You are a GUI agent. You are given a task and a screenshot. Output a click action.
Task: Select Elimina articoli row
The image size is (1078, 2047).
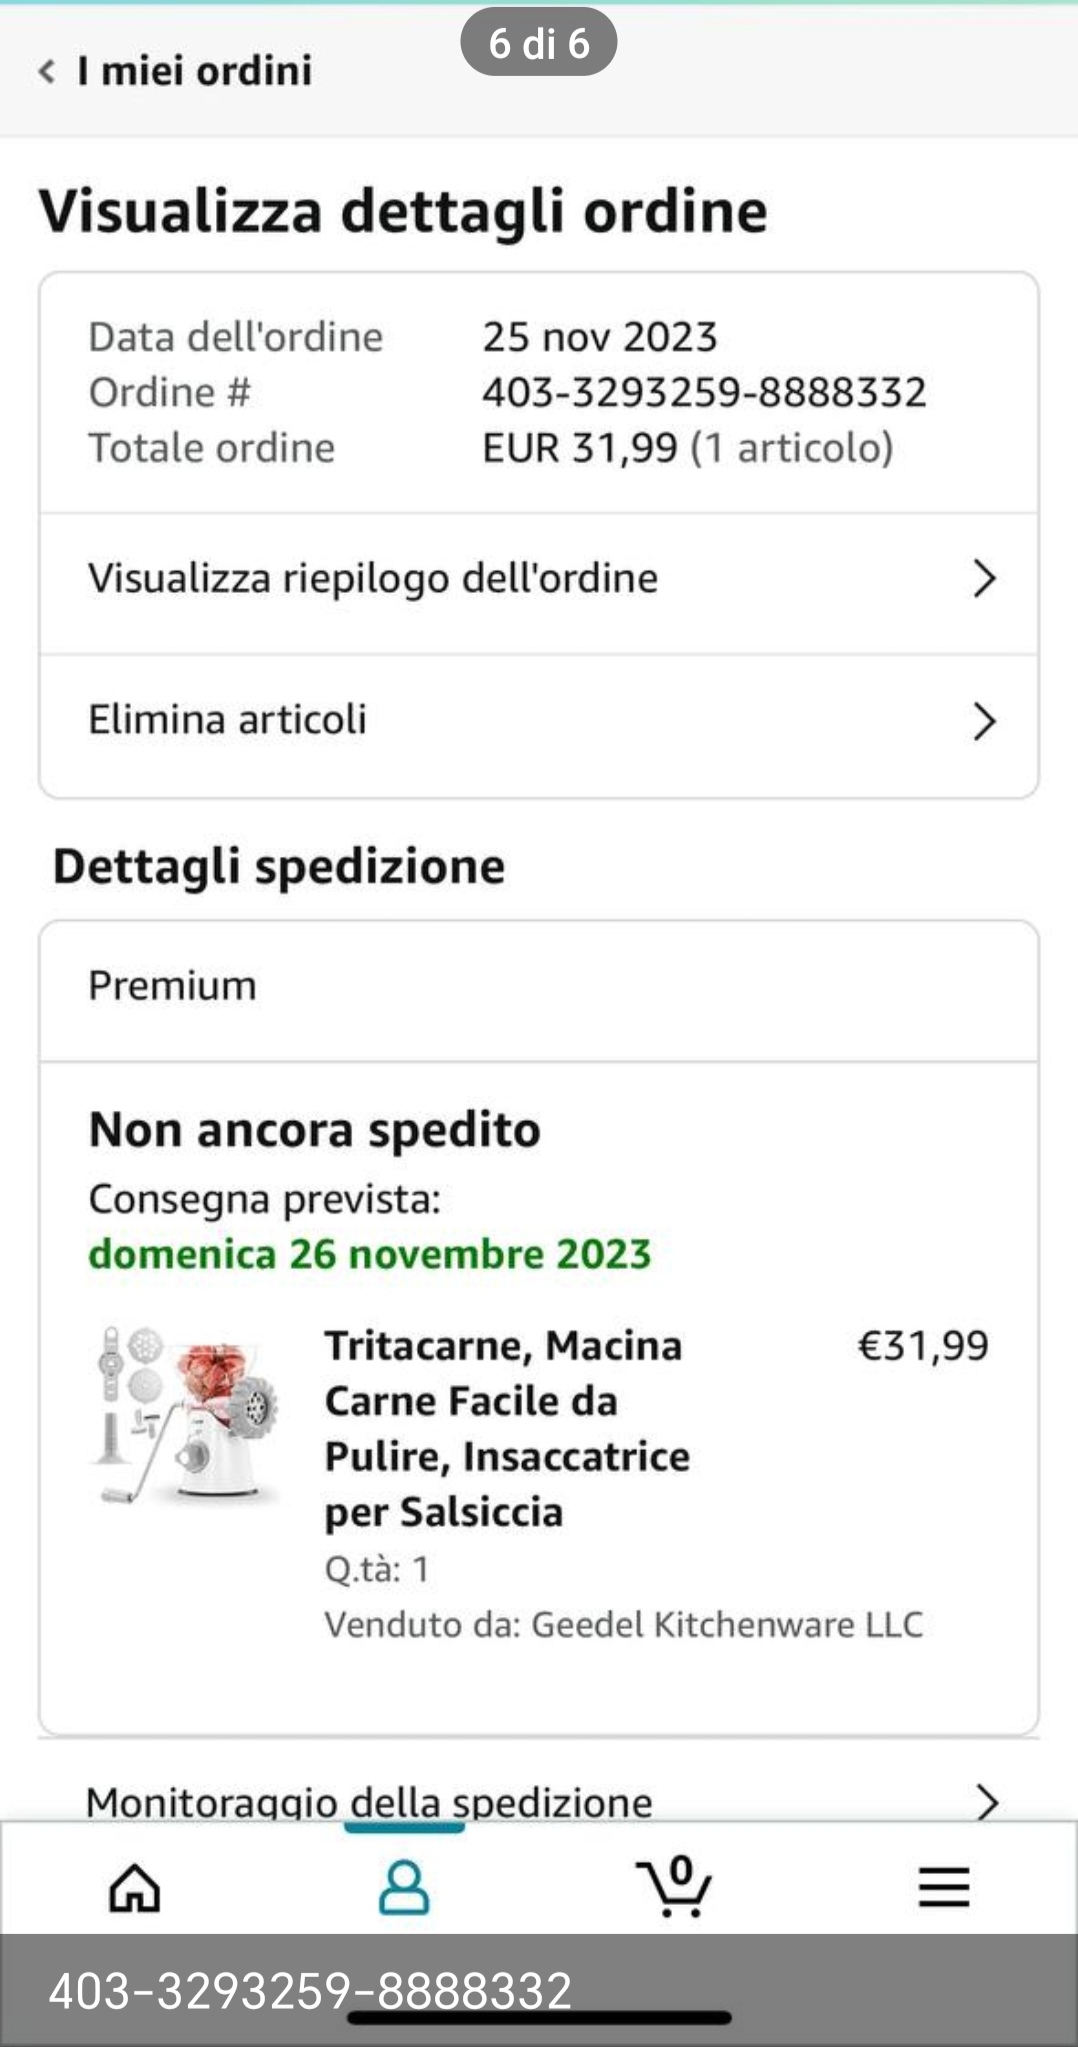pos(228,720)
